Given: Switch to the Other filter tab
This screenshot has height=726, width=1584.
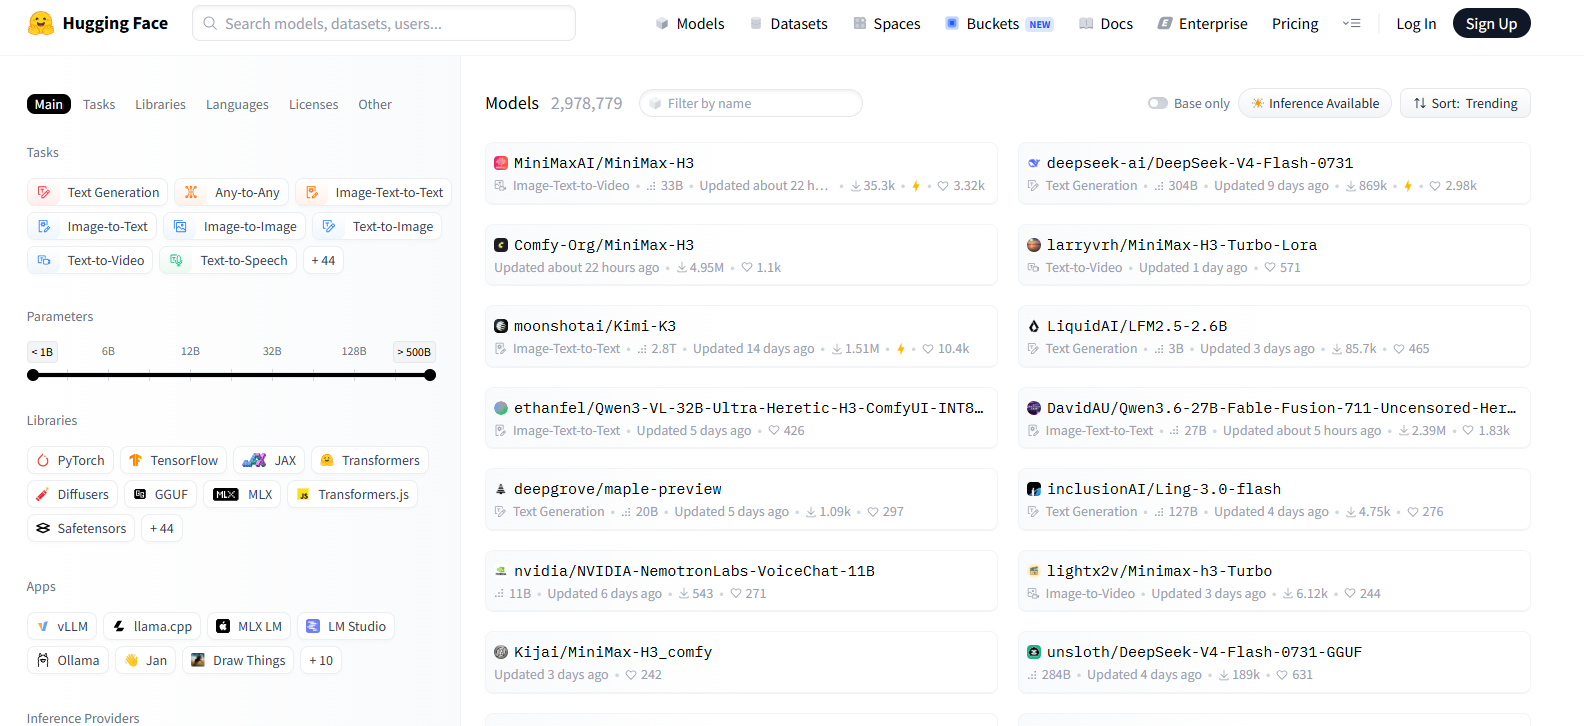Looking at the screenshot, I should (375, 105).
